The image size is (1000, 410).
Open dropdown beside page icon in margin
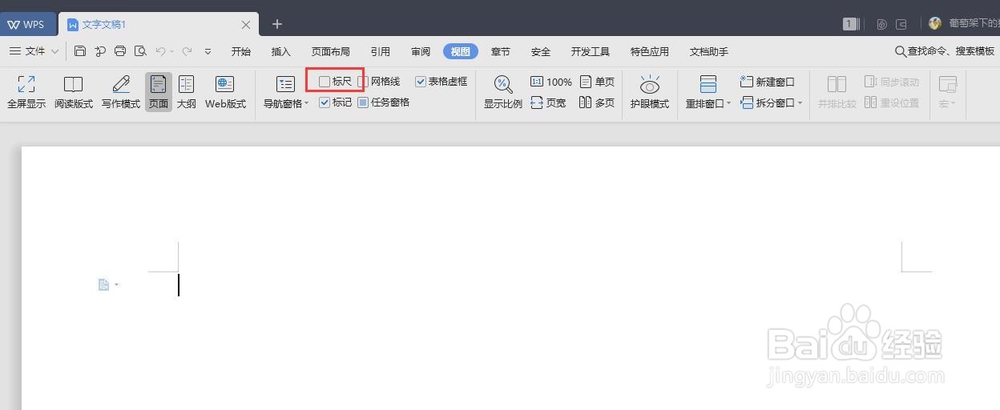click(116, 284)
